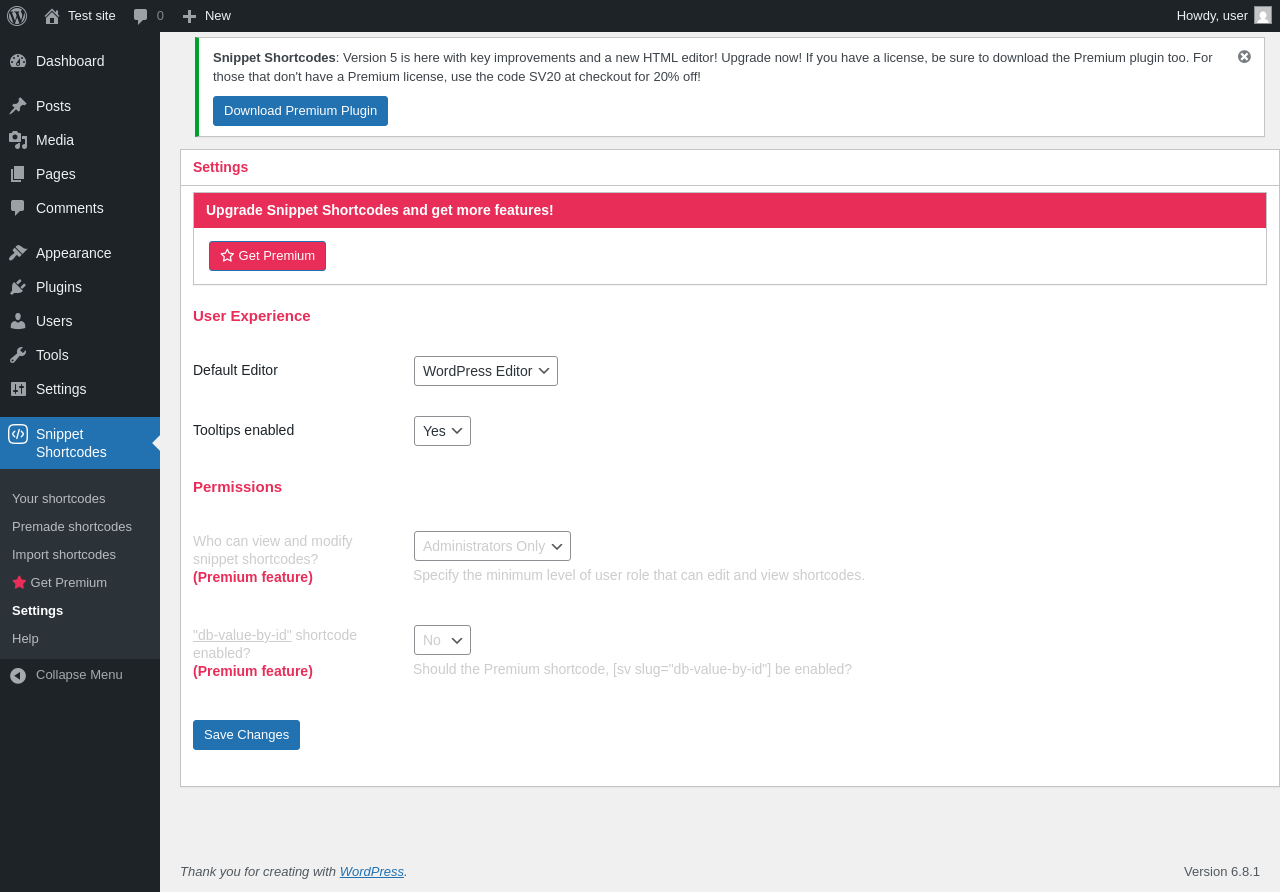1280x892 pixels.
Task: Open the Users menu
Action: pyautogui.click(x=80, y=321)
